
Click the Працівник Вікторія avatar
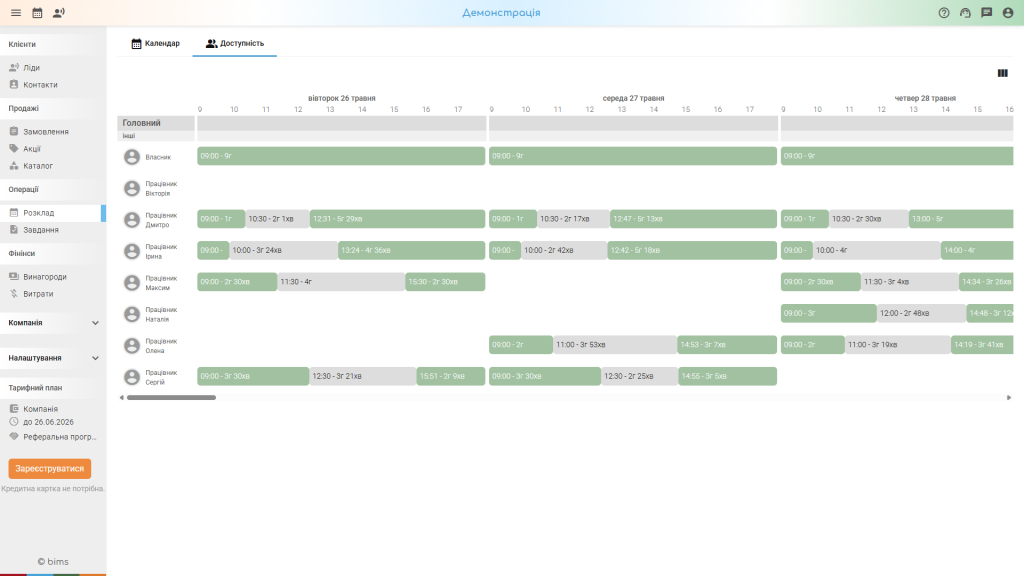pyautogui.click(x=132, y=188)
